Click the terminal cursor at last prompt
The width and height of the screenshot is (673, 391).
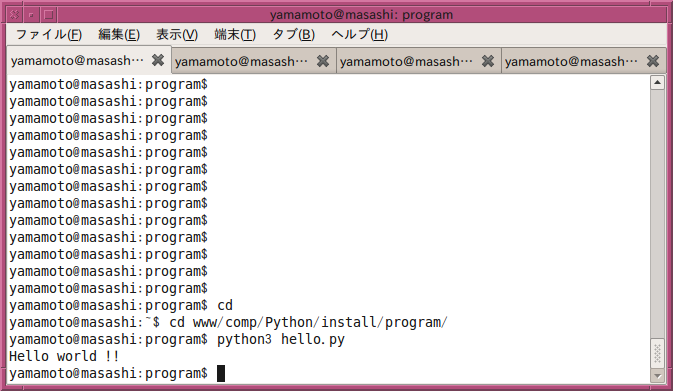221,373
